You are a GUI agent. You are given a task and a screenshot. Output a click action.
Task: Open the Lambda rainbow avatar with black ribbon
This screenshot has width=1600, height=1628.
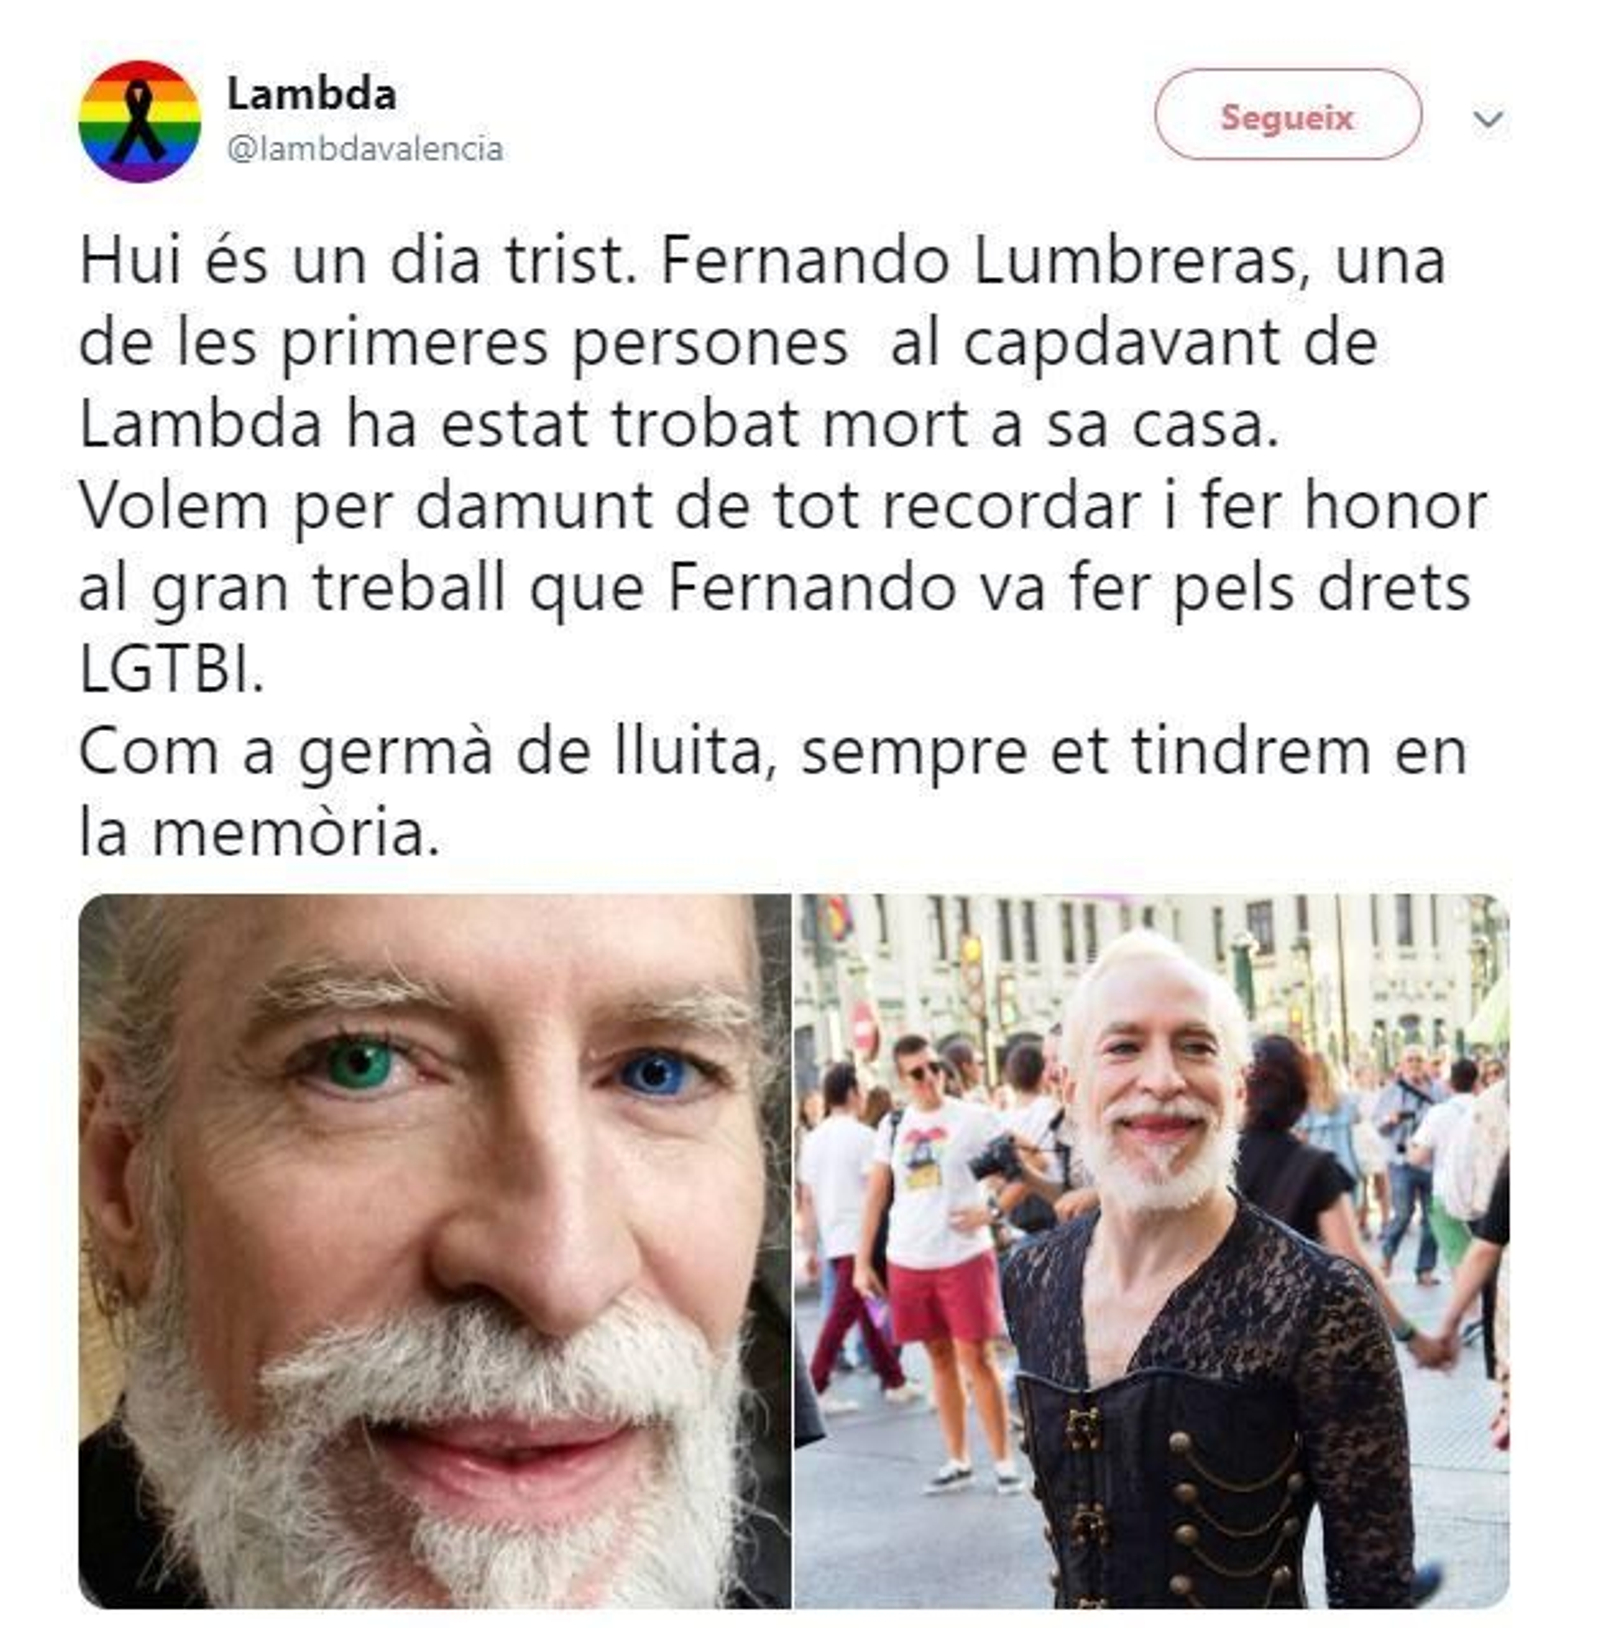pos(139,121)
